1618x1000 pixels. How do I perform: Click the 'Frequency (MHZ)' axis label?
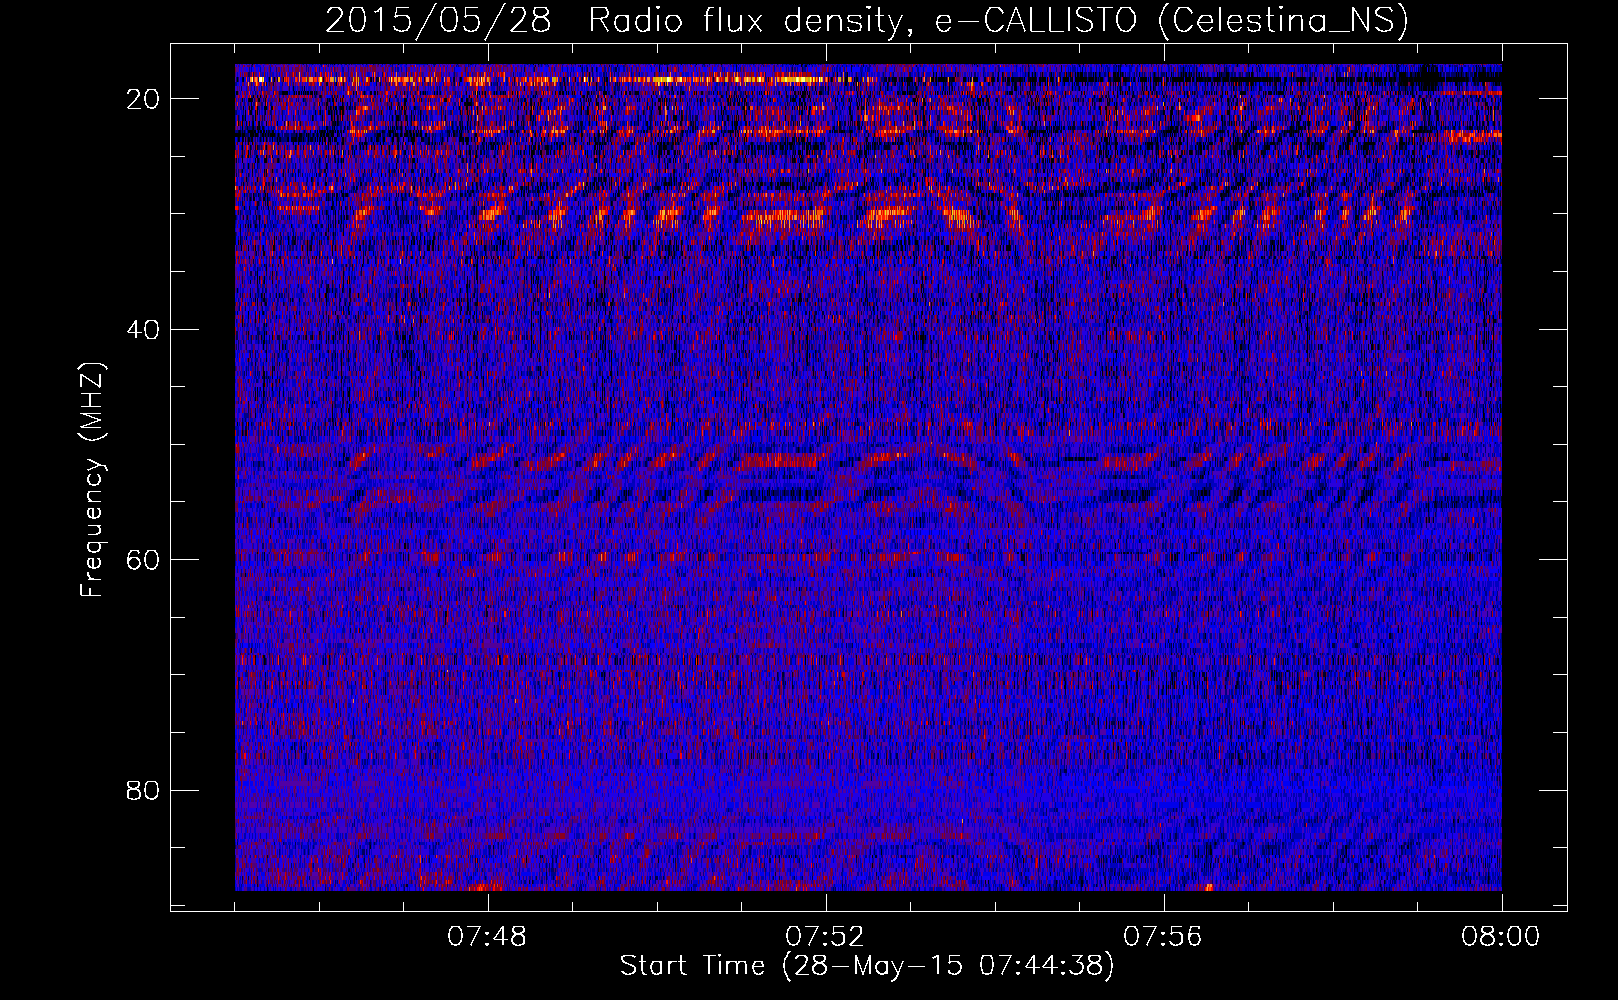point(92,481)
